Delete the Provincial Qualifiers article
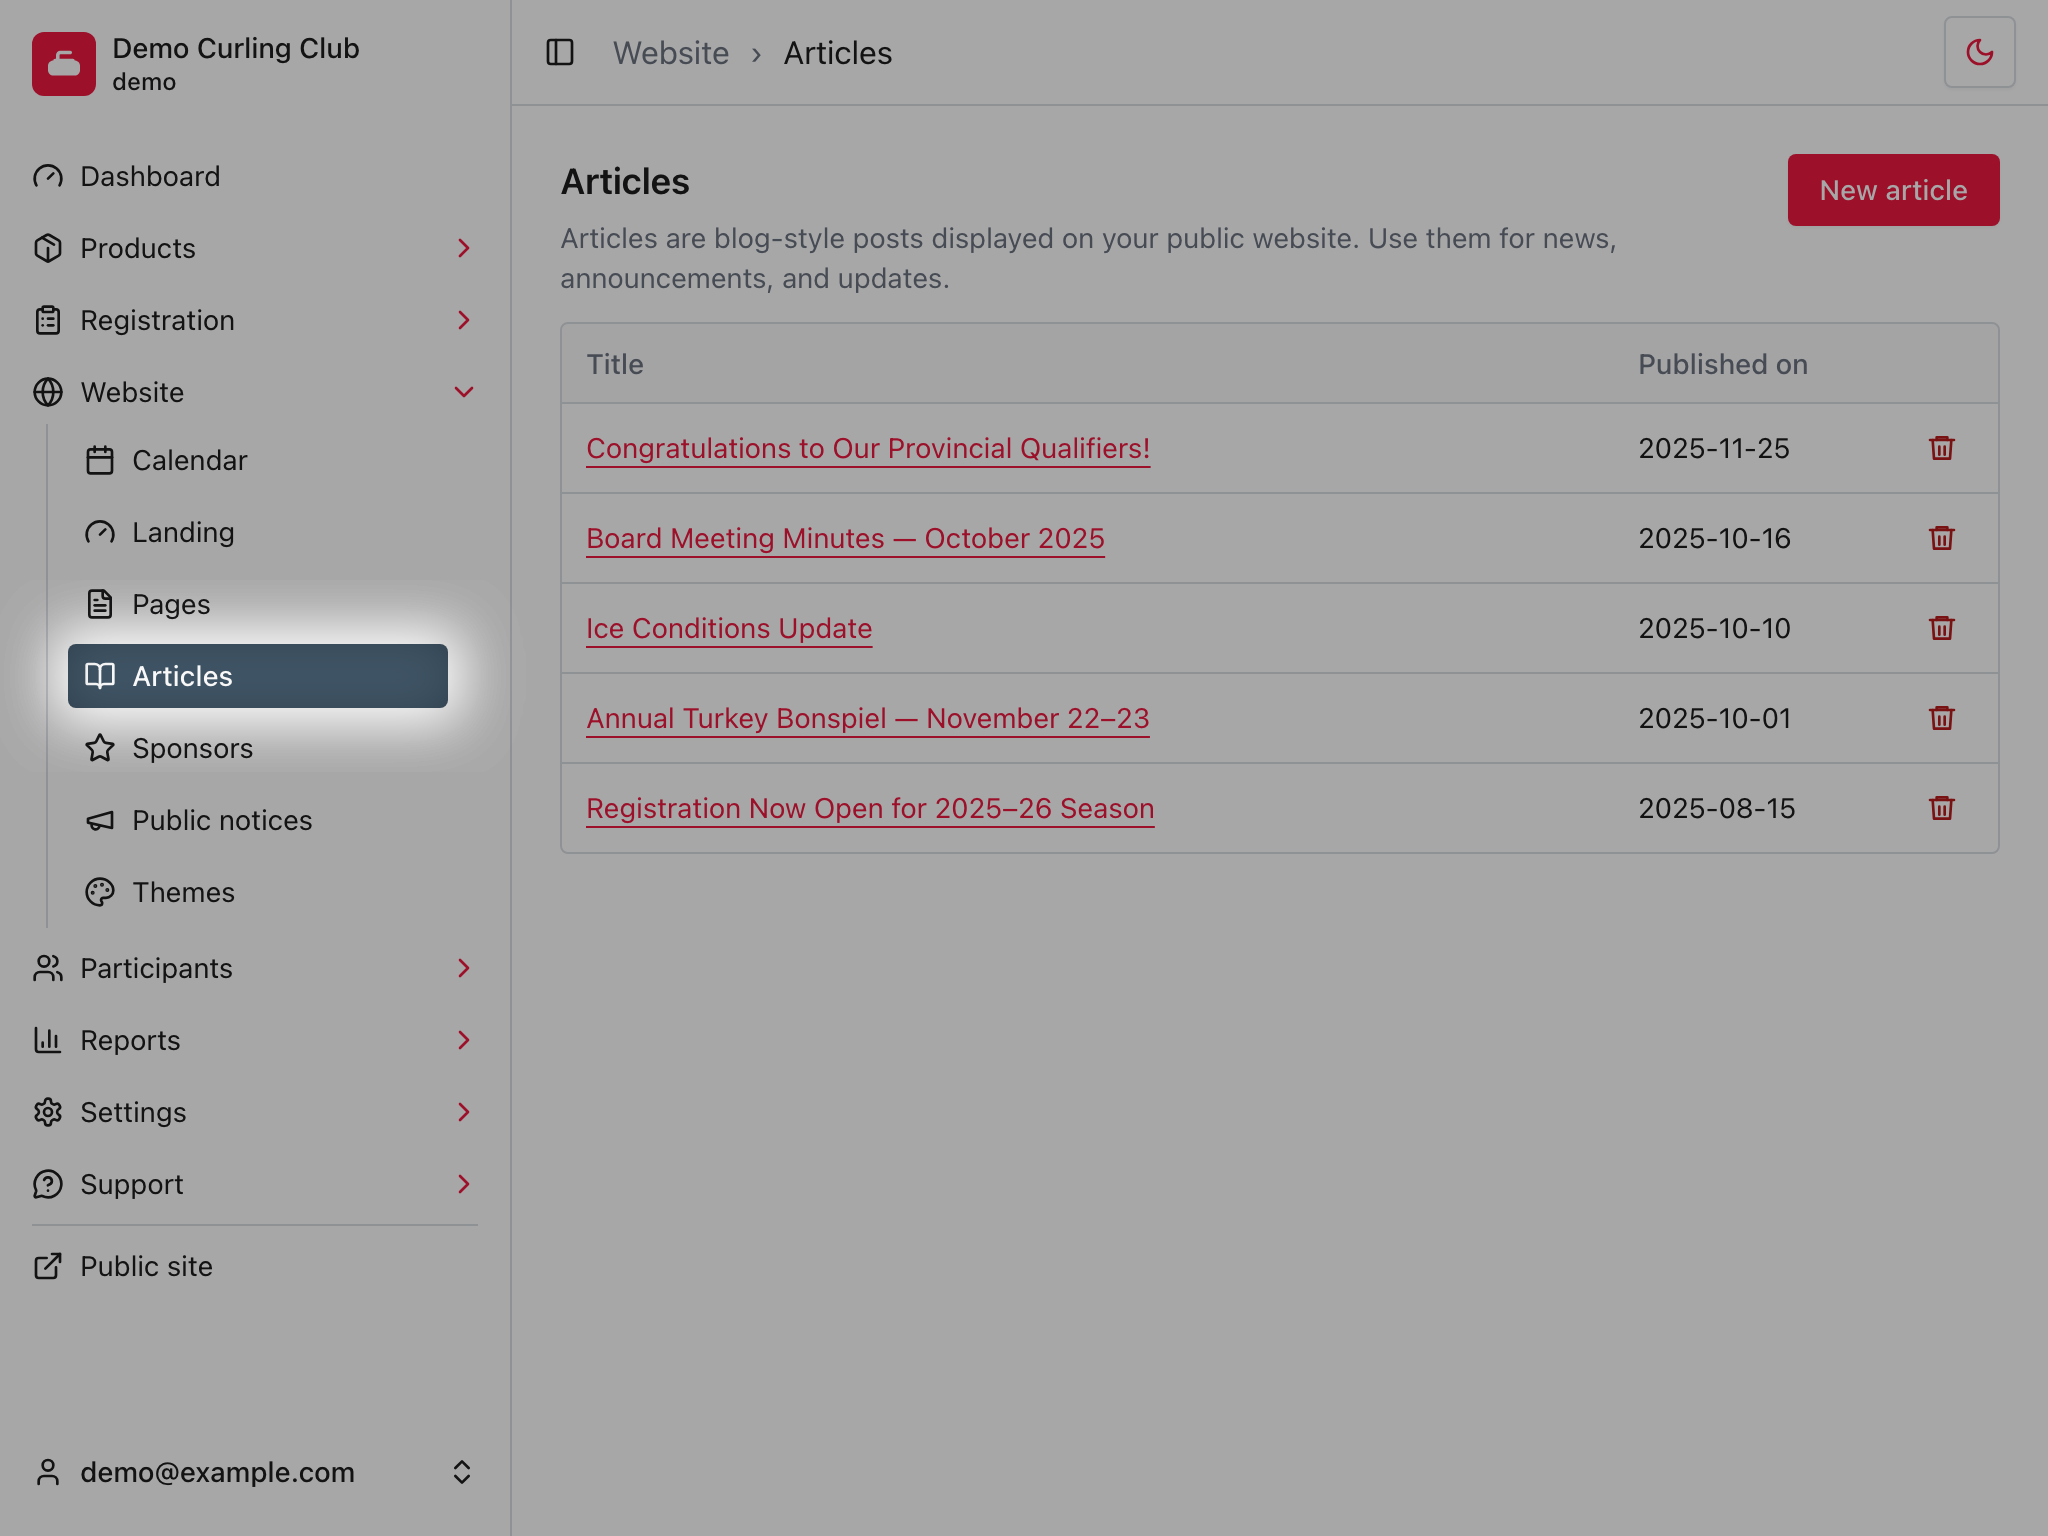 click(1941, 448)
